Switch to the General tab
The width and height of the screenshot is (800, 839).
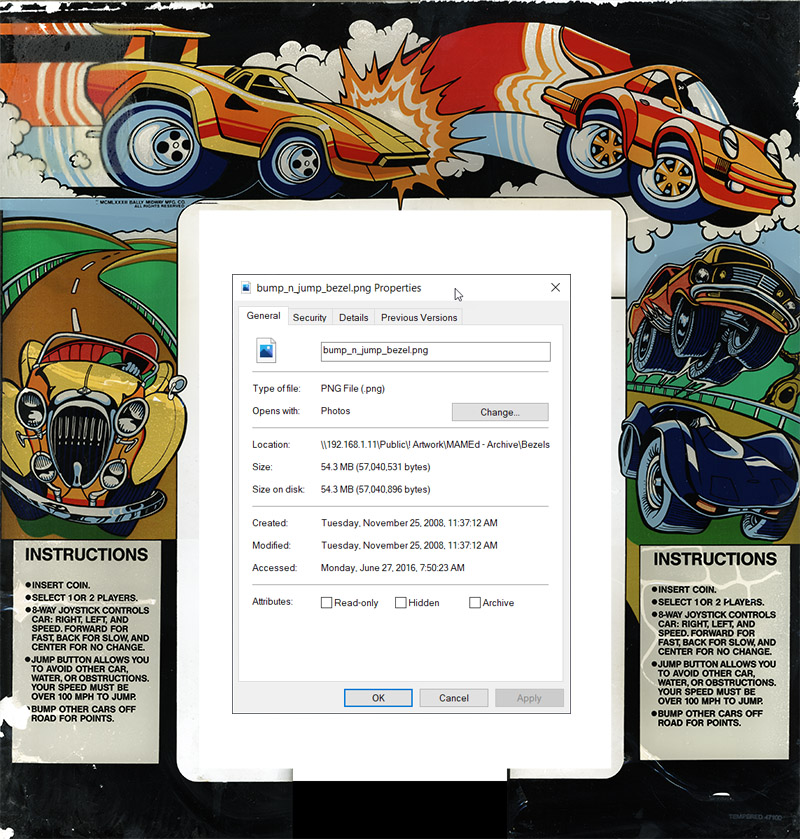(x=263, y=316)
